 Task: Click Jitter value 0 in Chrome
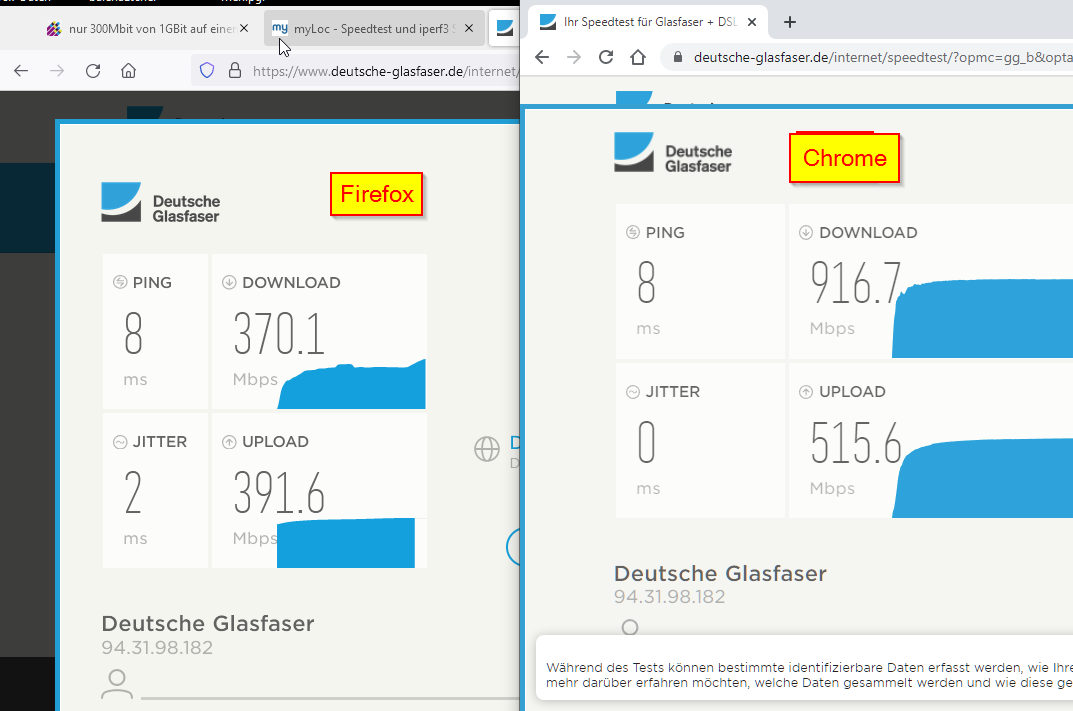[x=646, y=443]
